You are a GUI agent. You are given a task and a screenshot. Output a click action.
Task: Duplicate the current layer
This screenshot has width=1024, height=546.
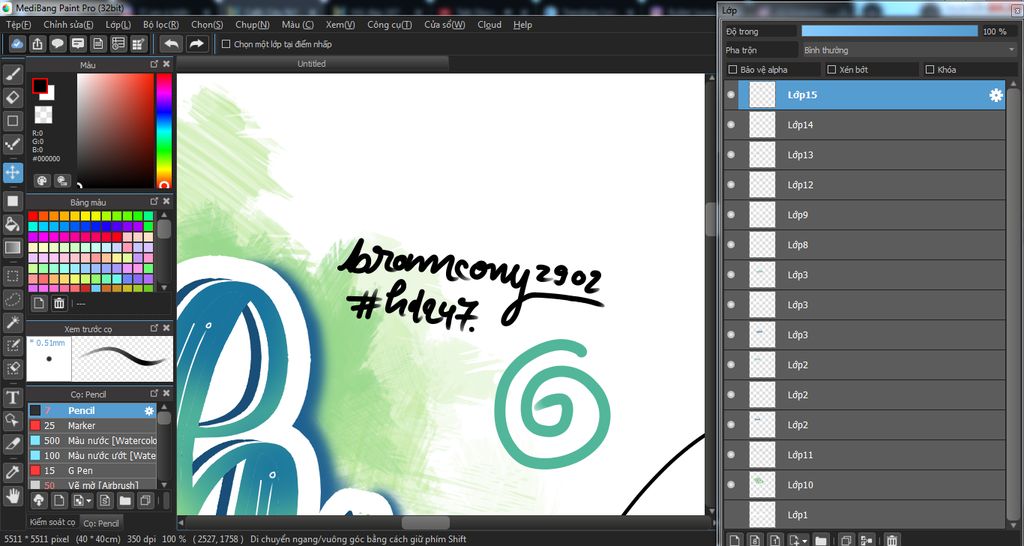(846, 540)
